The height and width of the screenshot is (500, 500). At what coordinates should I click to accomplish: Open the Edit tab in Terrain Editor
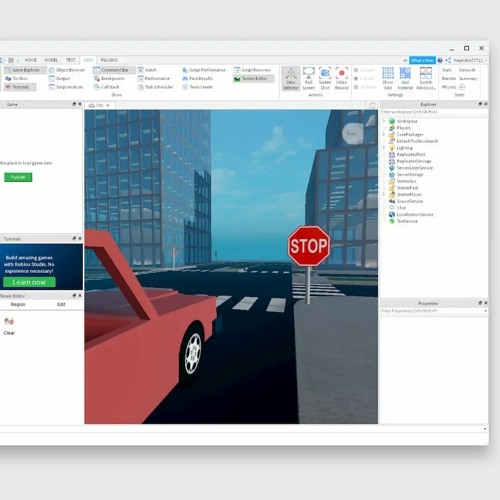point(61,304)
